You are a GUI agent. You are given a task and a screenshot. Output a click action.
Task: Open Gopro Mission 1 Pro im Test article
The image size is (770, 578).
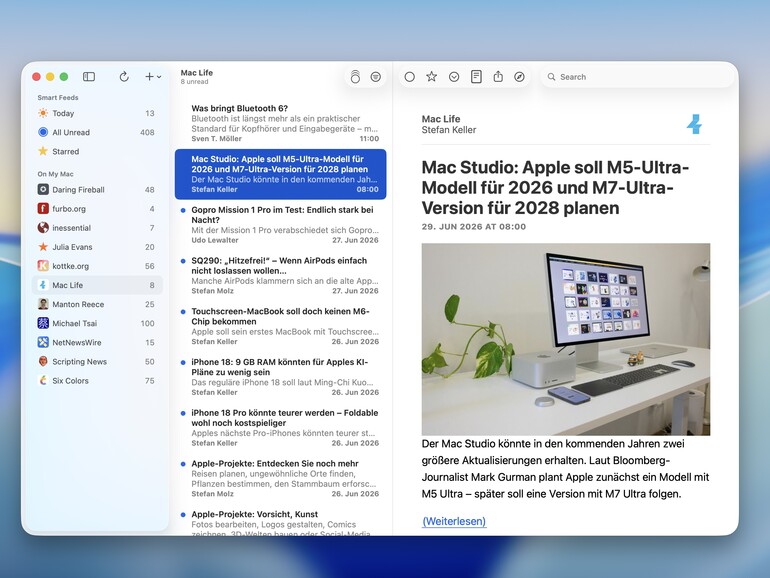pos(280,225)
